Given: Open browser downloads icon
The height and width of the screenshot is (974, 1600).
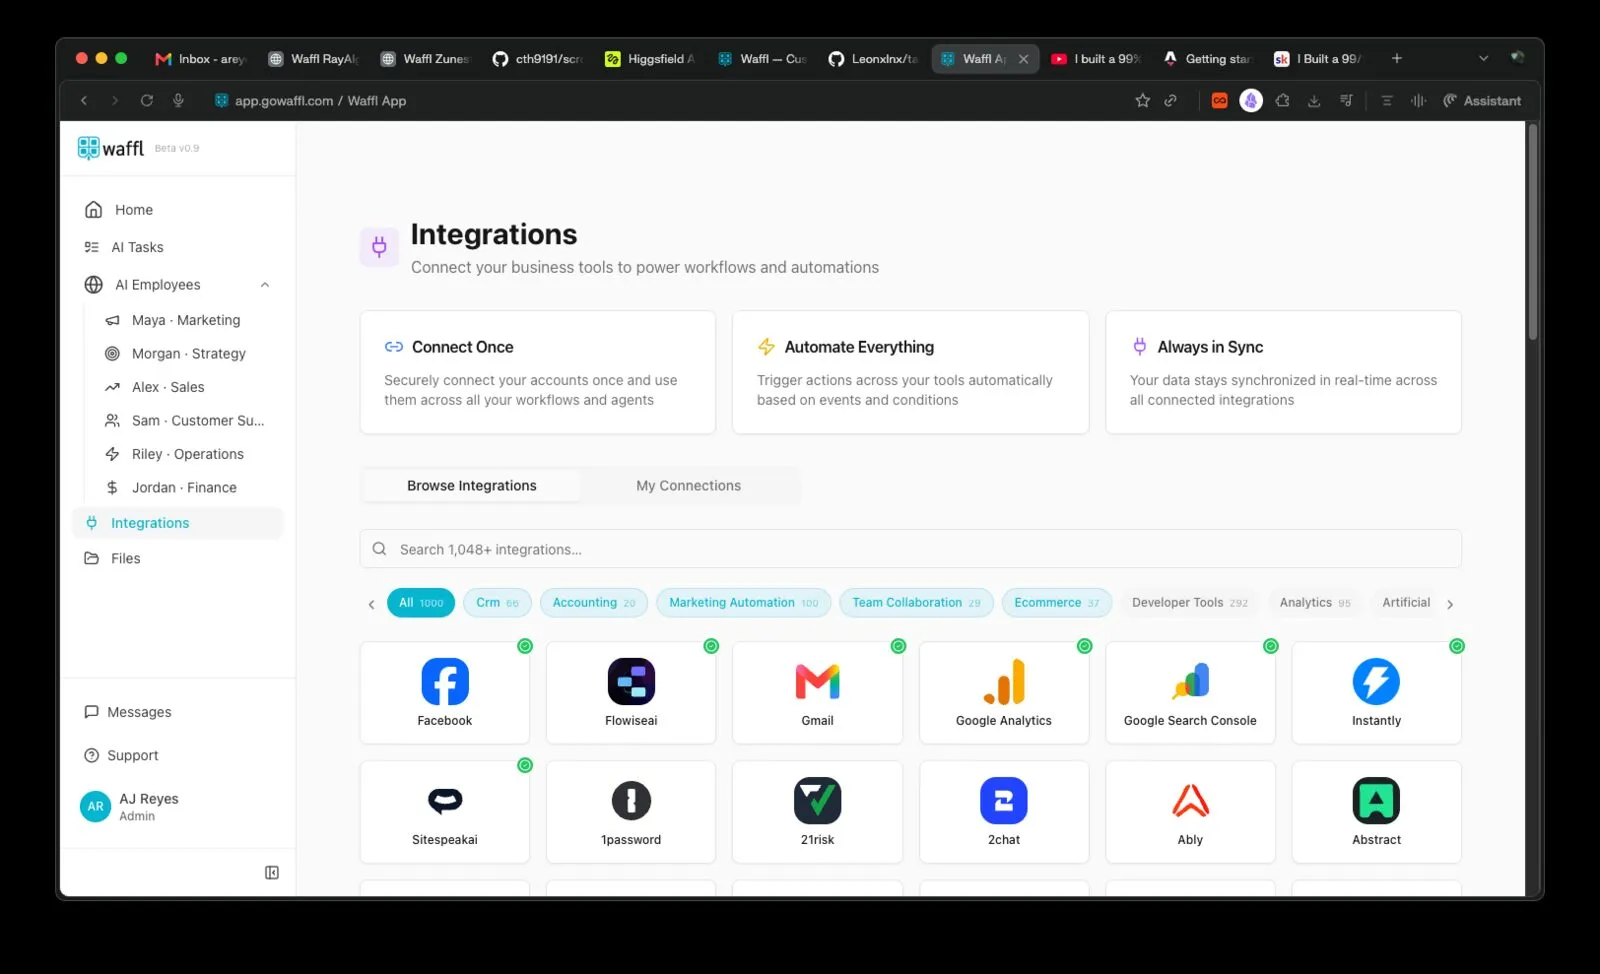Looking at the screenshot, I should point(1314,101).
